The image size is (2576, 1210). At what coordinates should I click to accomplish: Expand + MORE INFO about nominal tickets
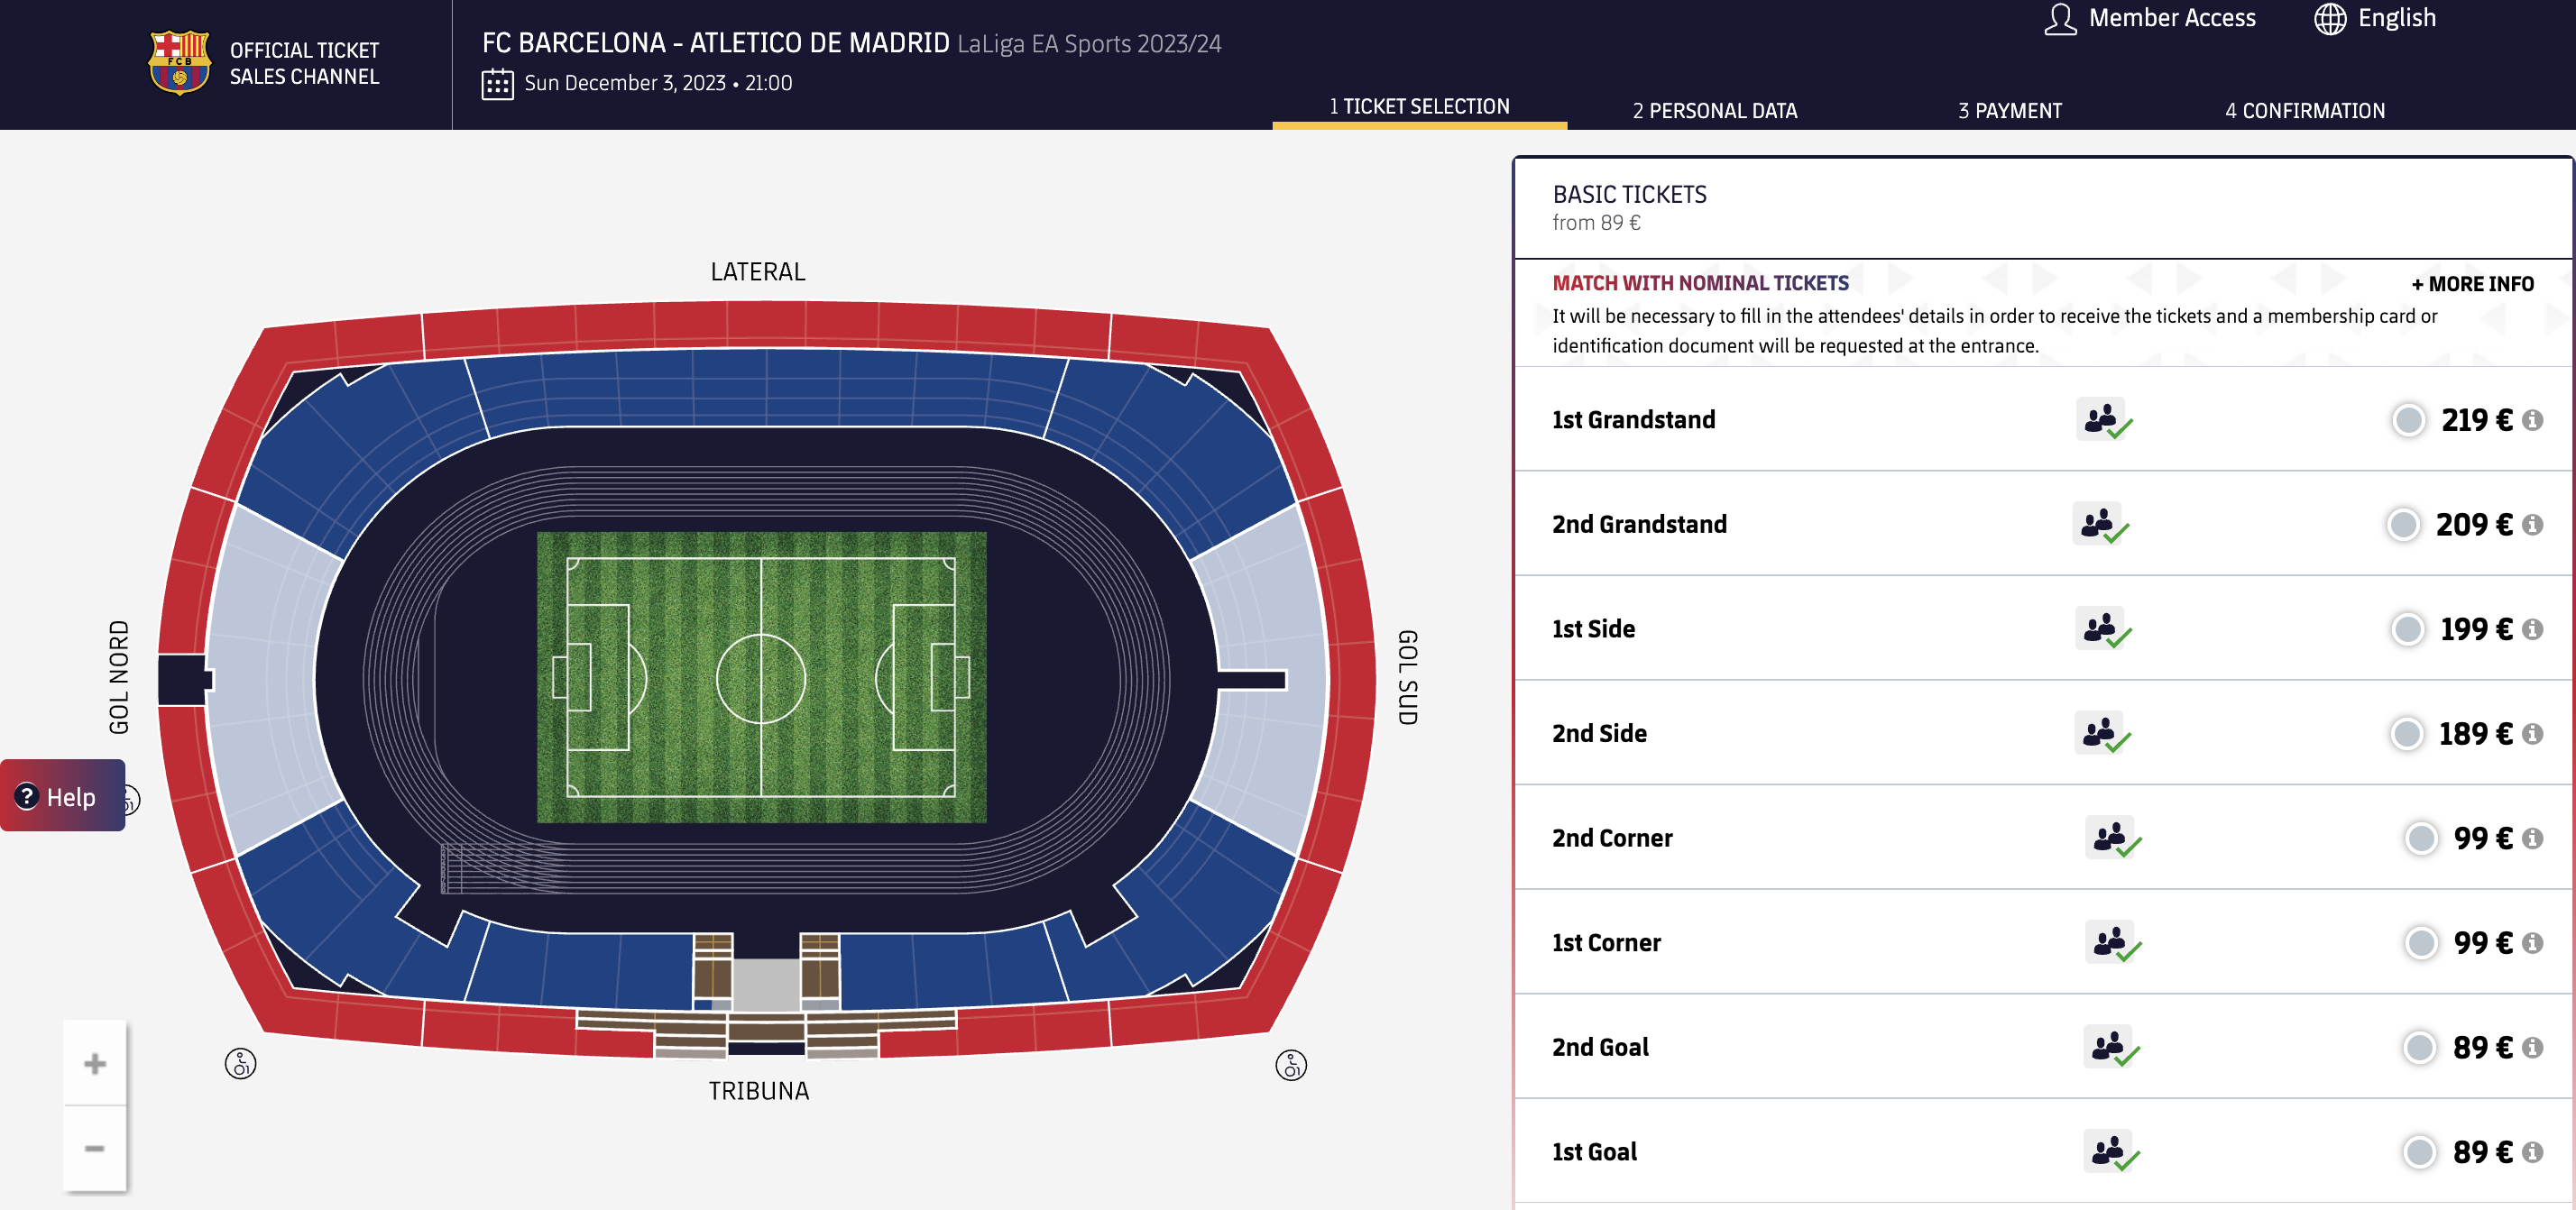pos(2472,284)
